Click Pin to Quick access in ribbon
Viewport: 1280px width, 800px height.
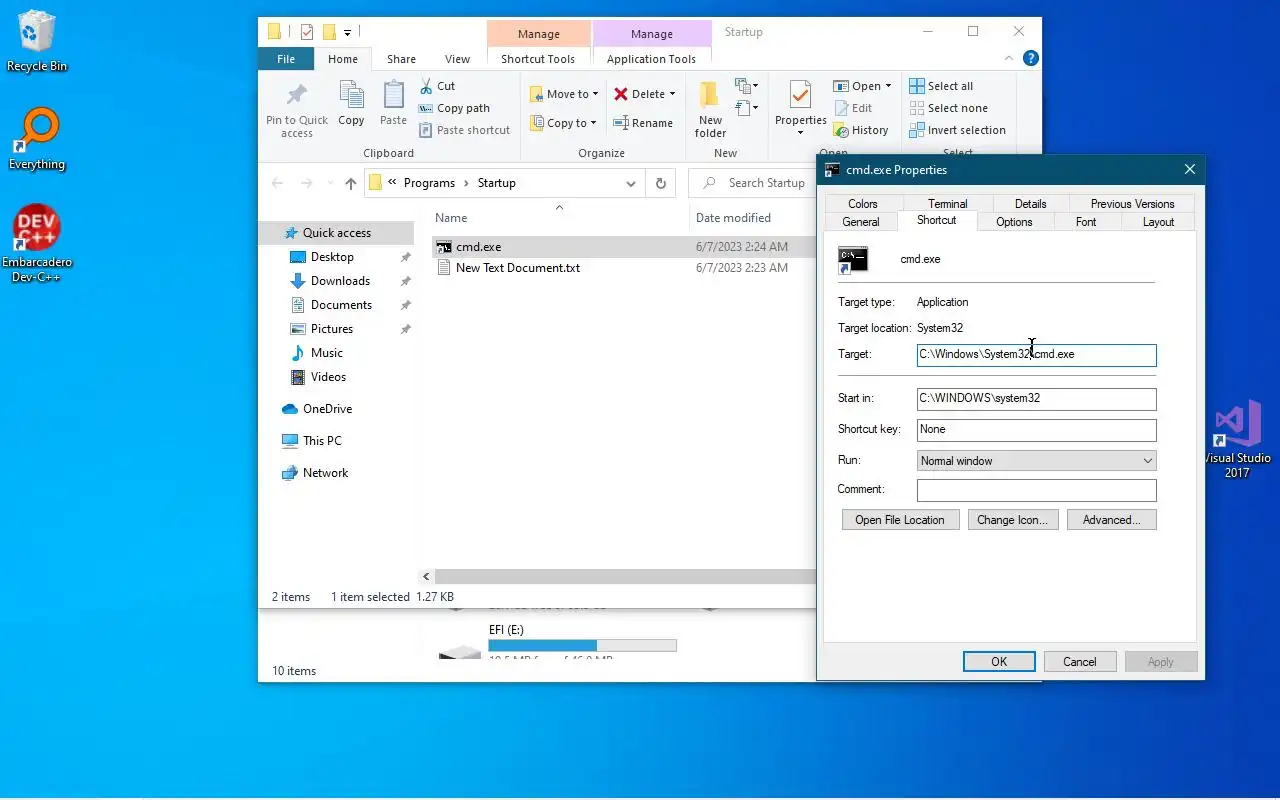pyautogui.click(x=297, y=109)
